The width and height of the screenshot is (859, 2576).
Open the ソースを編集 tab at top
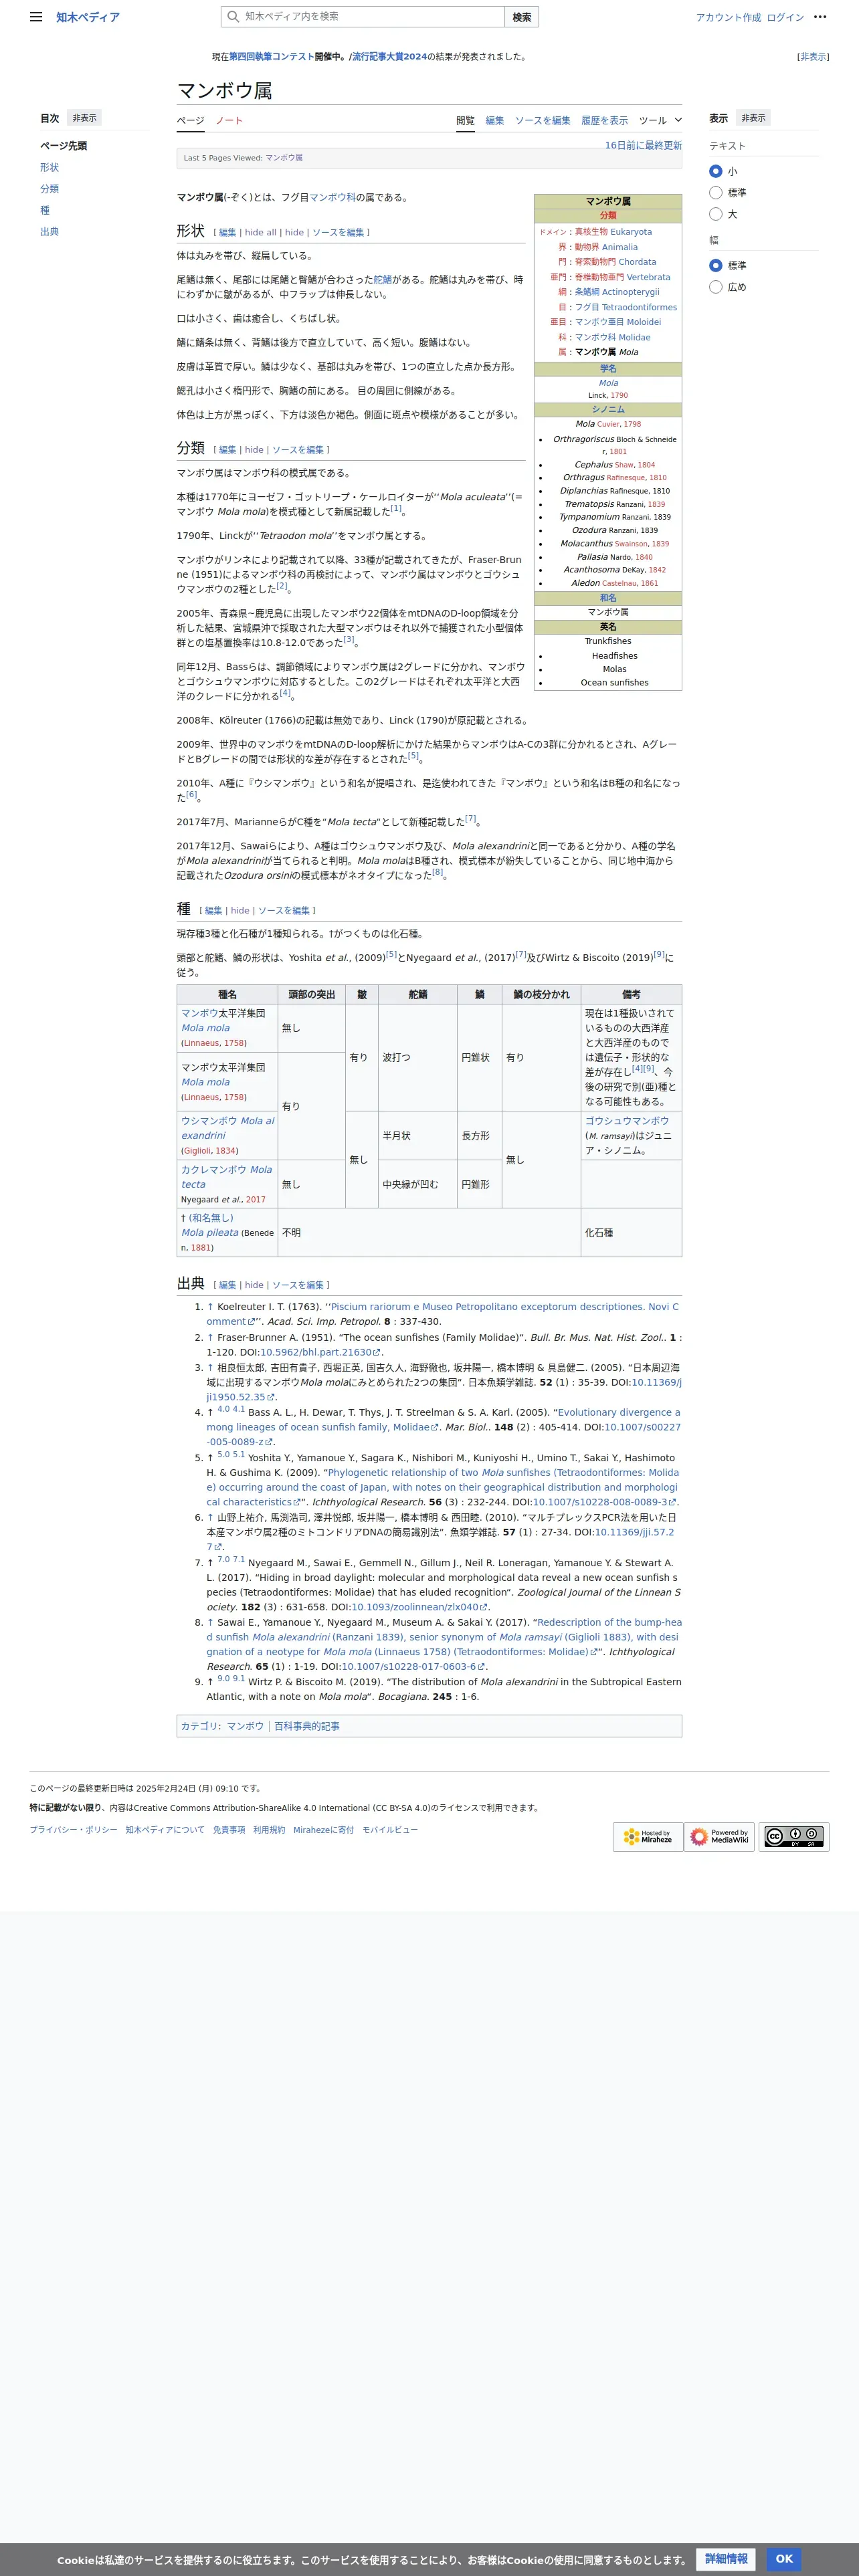(542, 120)
